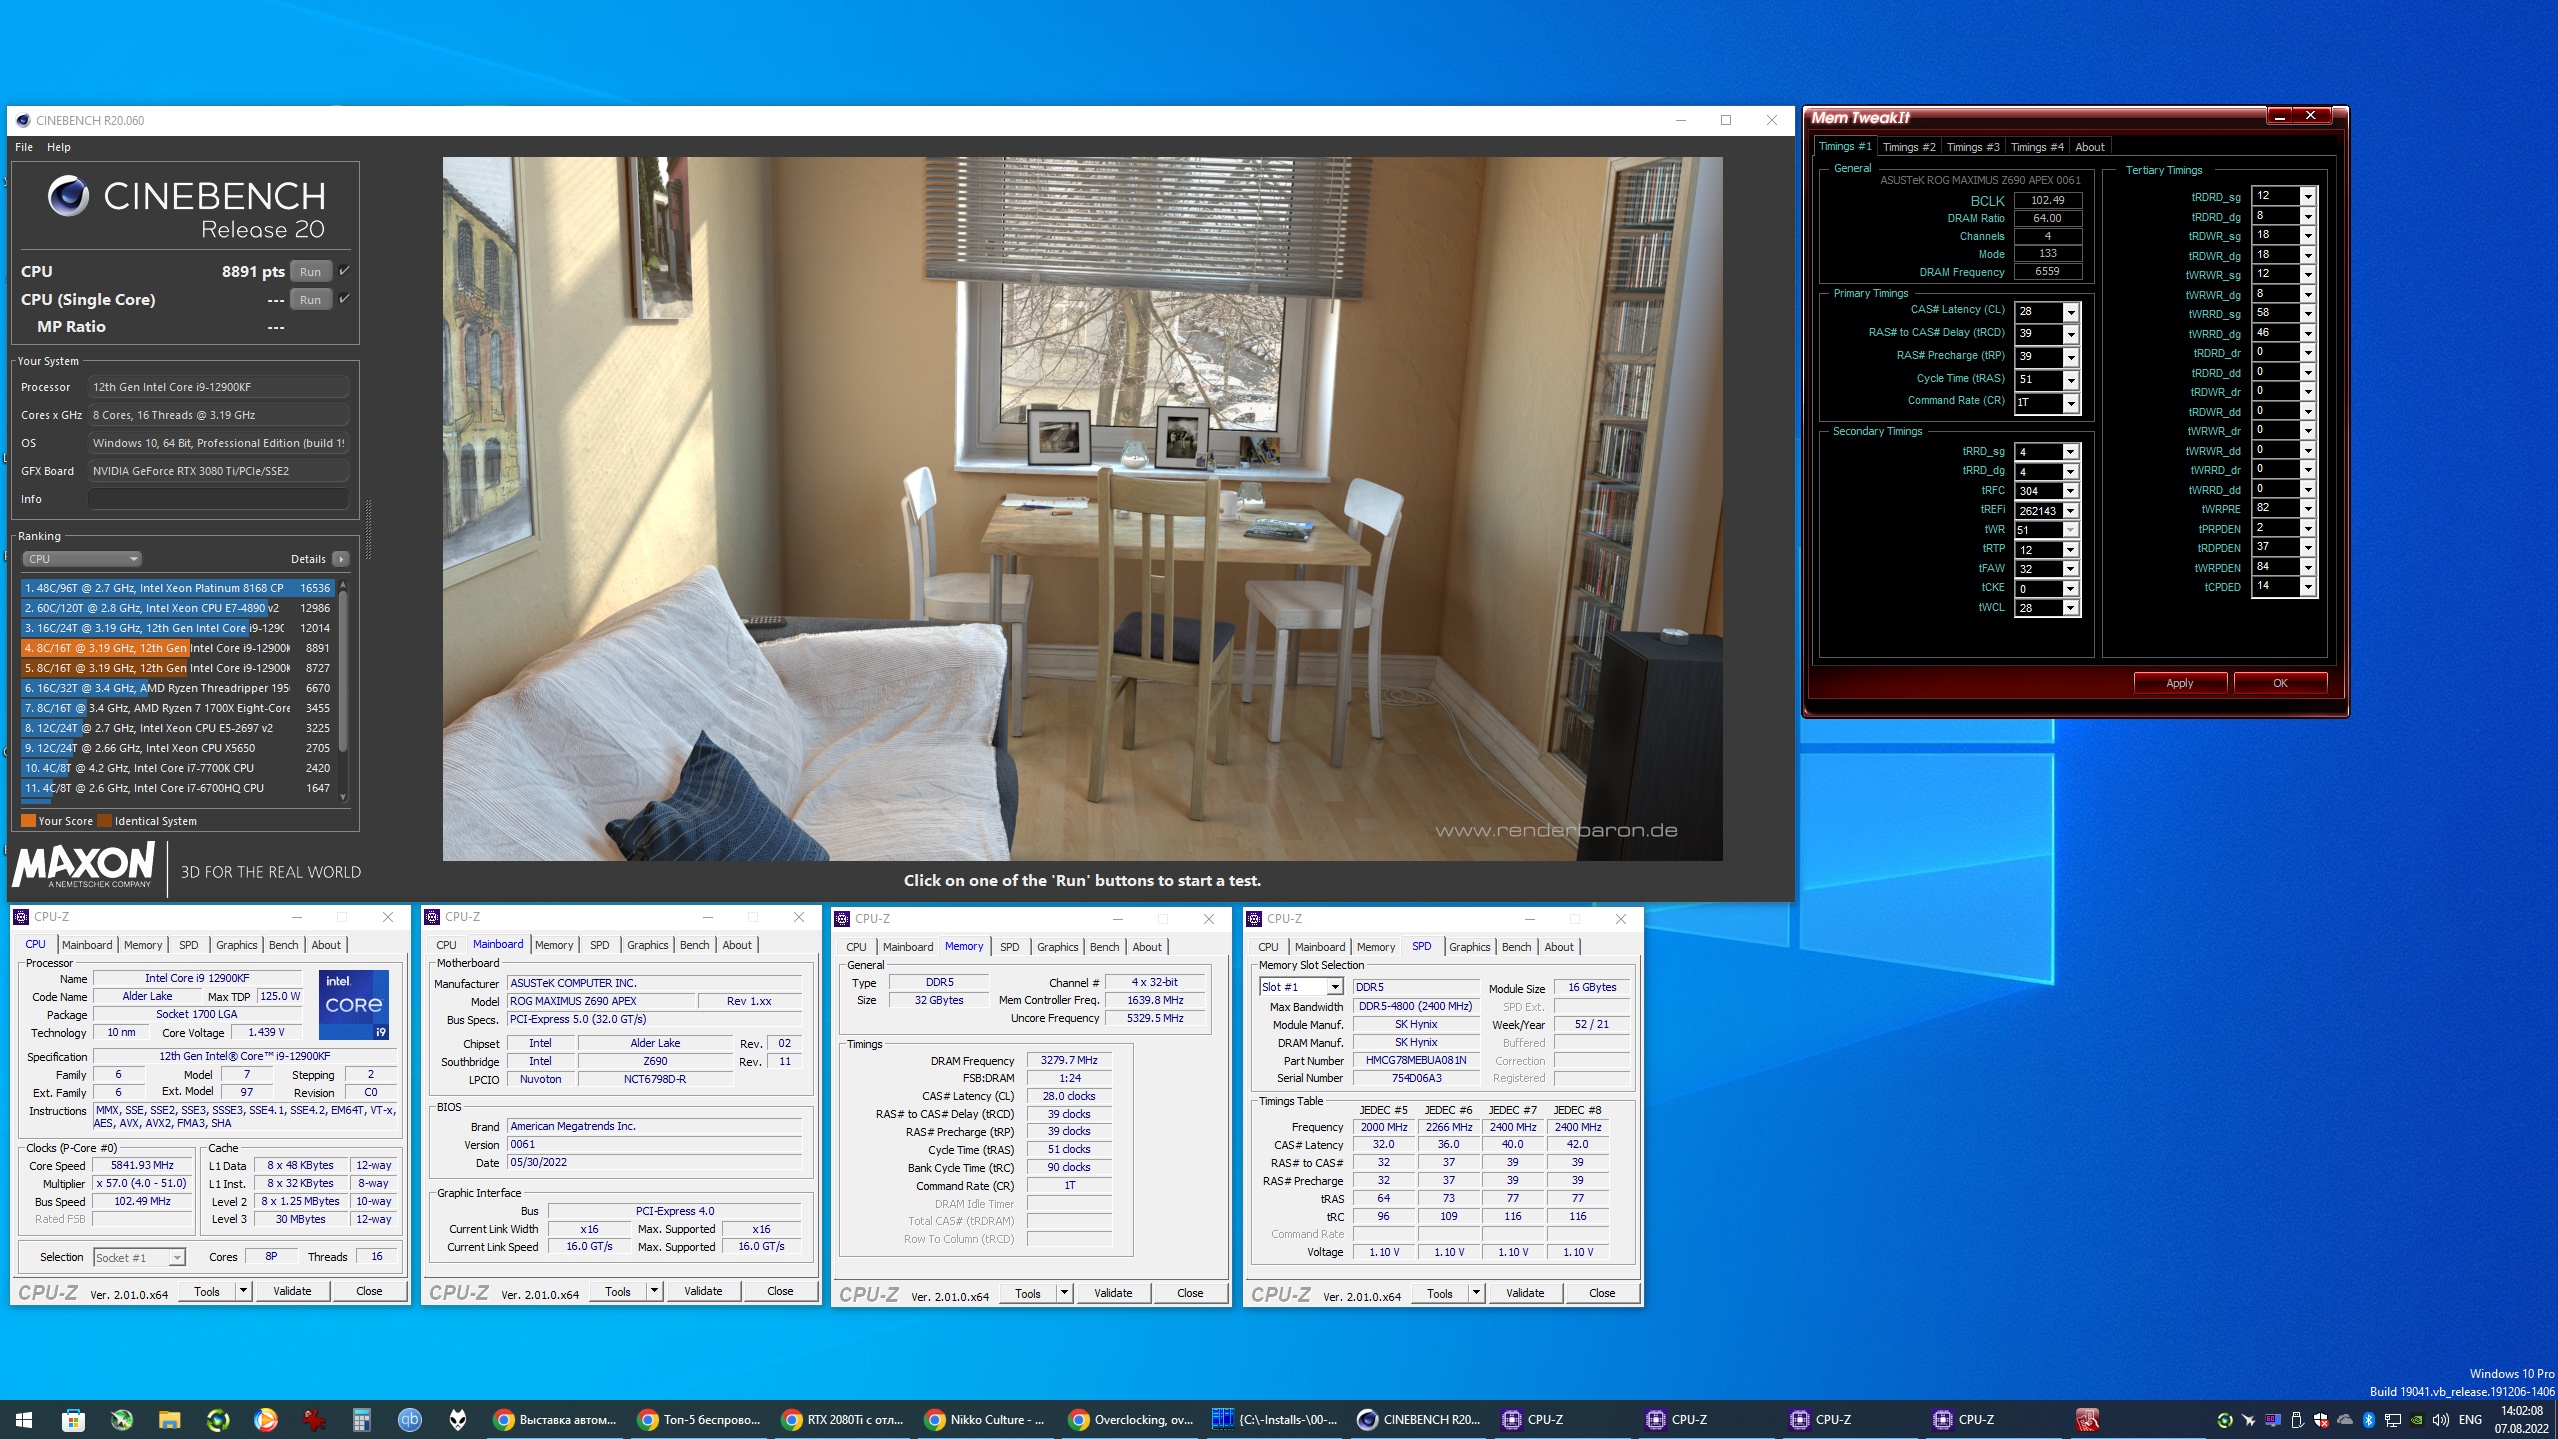Click the clock and date in taskbar

point(2520,1419)
